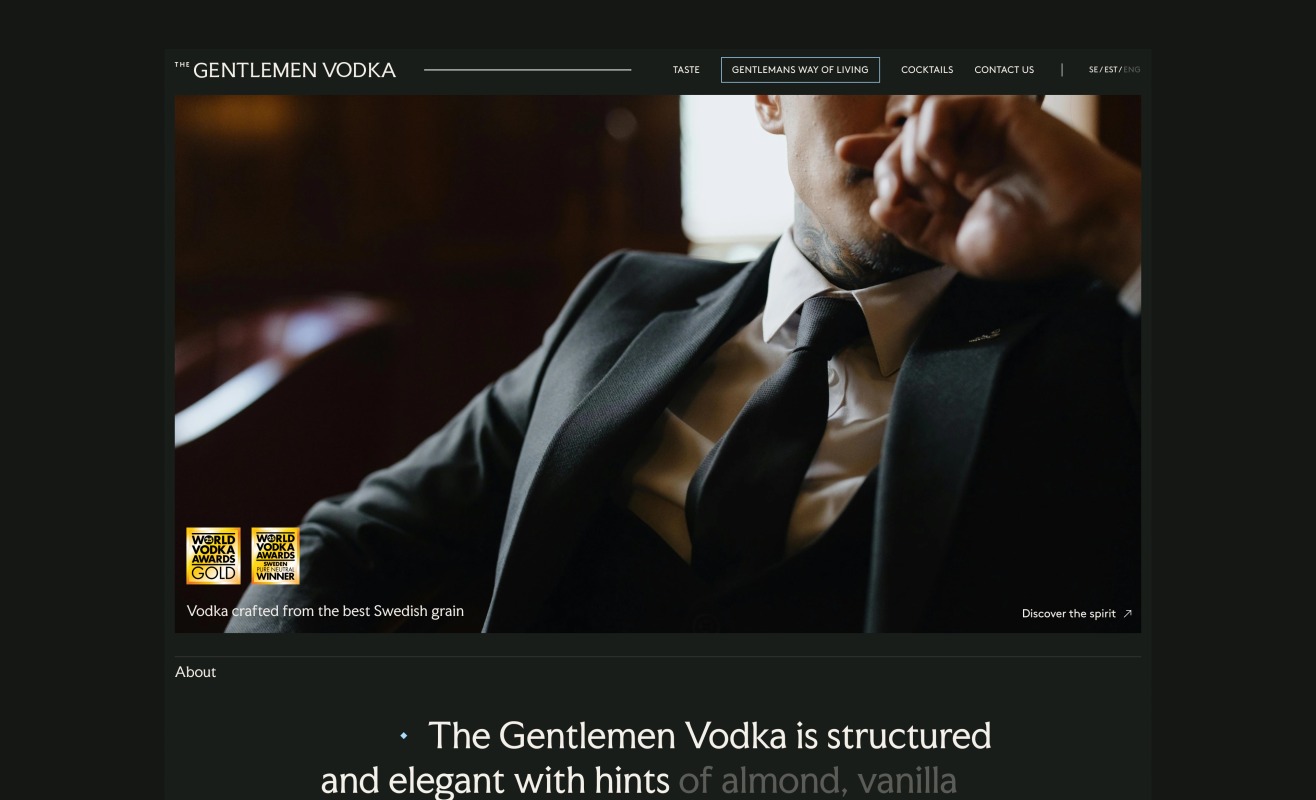Click the Swedish grain tagline text

click(325, 611)
